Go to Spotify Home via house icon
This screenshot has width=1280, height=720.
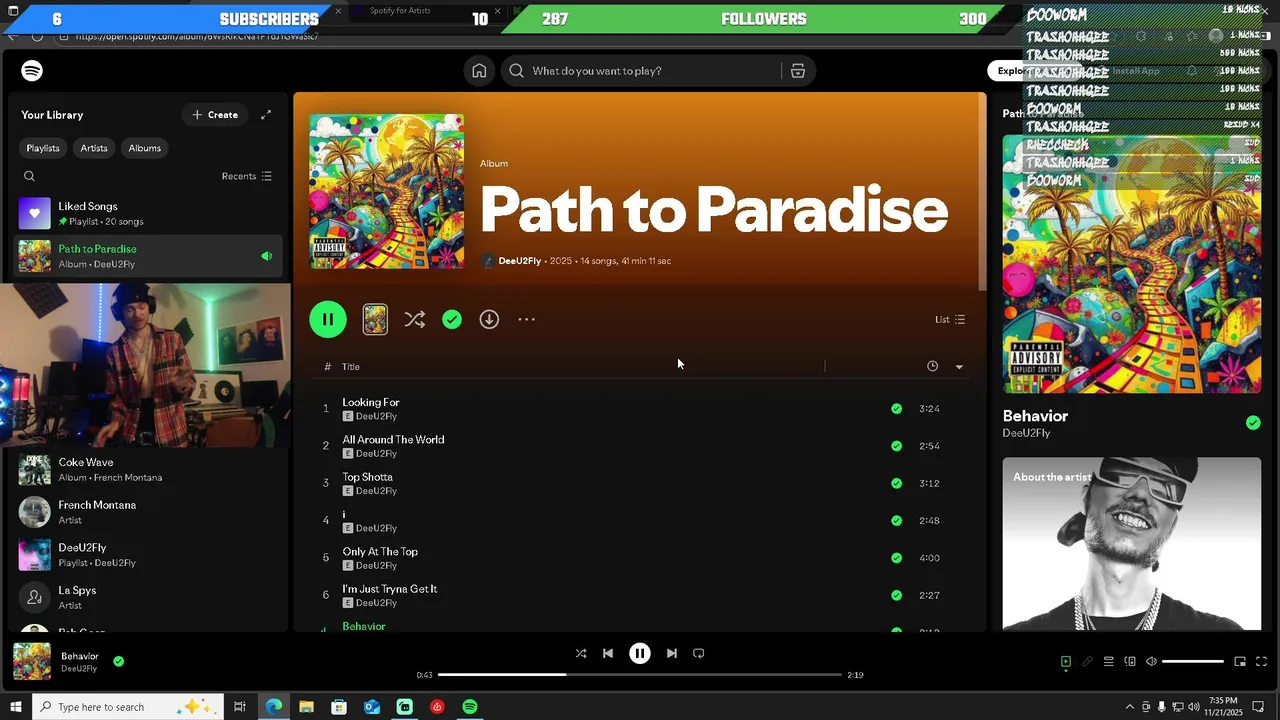pyautogui.click(x=479, y=71)
